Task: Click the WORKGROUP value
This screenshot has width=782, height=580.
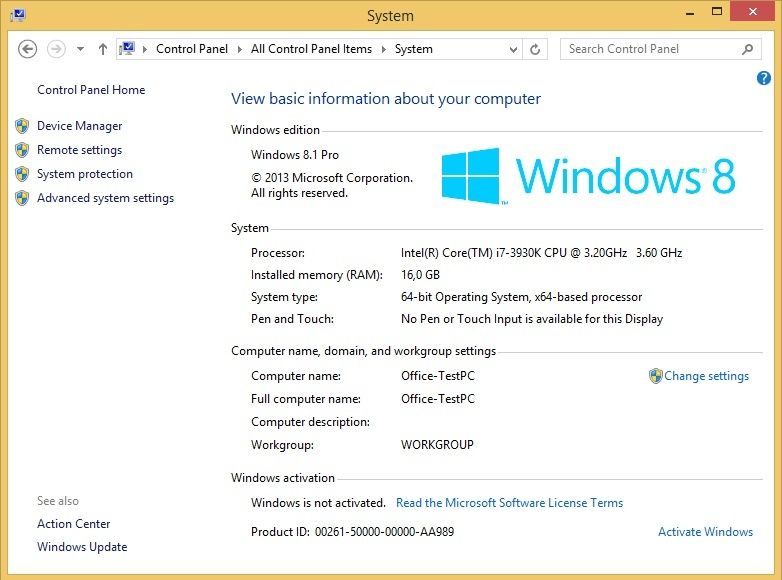Action: 437,444
